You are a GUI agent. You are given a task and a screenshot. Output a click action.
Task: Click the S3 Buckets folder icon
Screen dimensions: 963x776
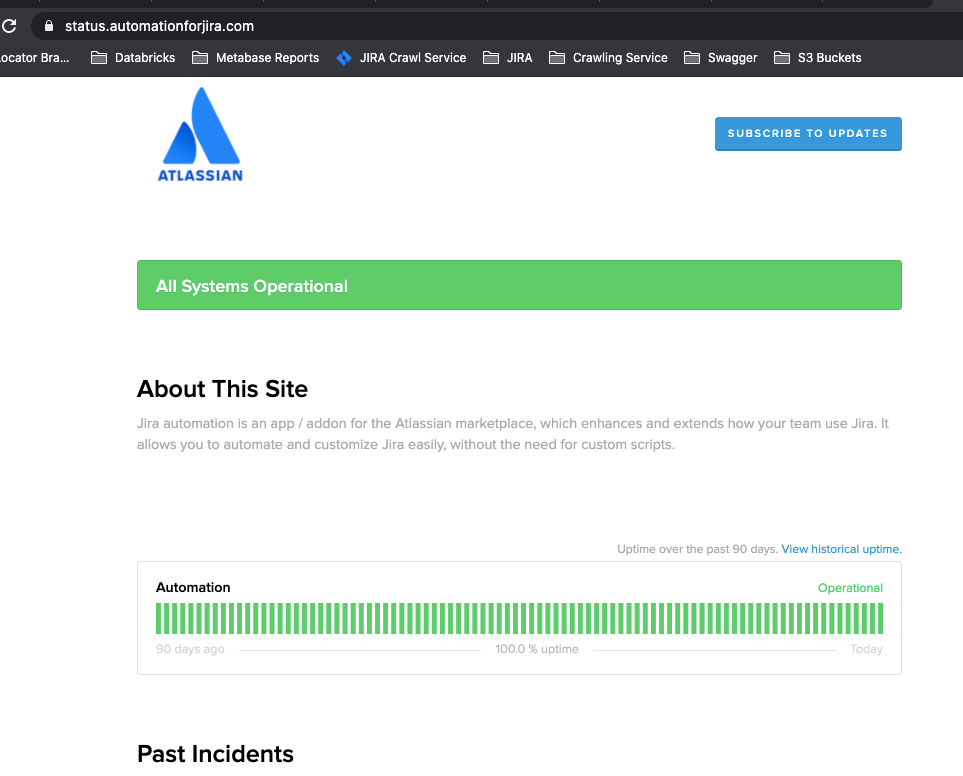tap(782, 58)
